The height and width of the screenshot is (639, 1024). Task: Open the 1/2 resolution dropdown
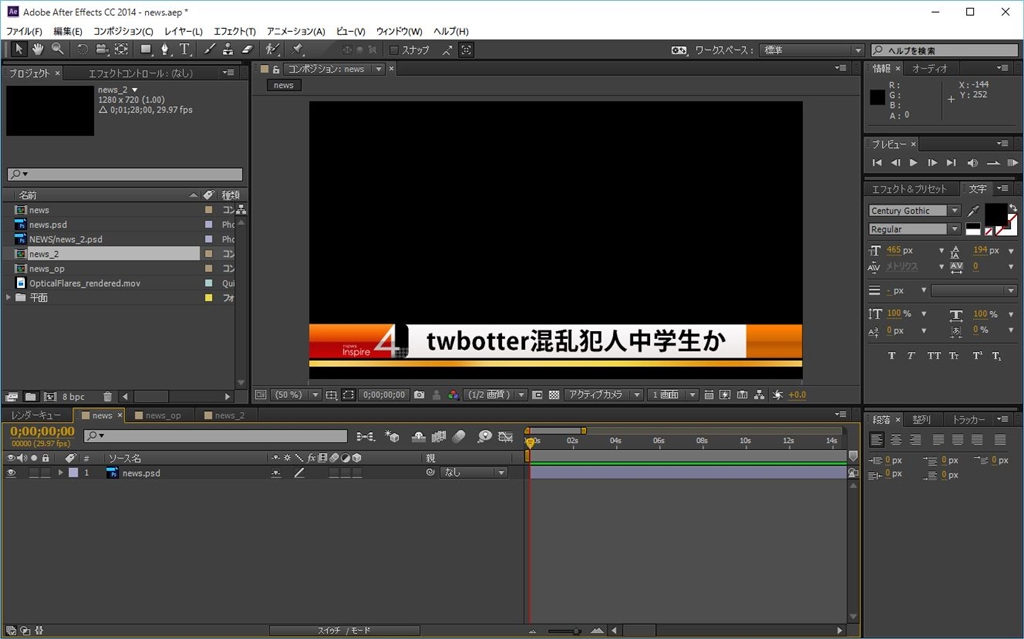(495, 395)
